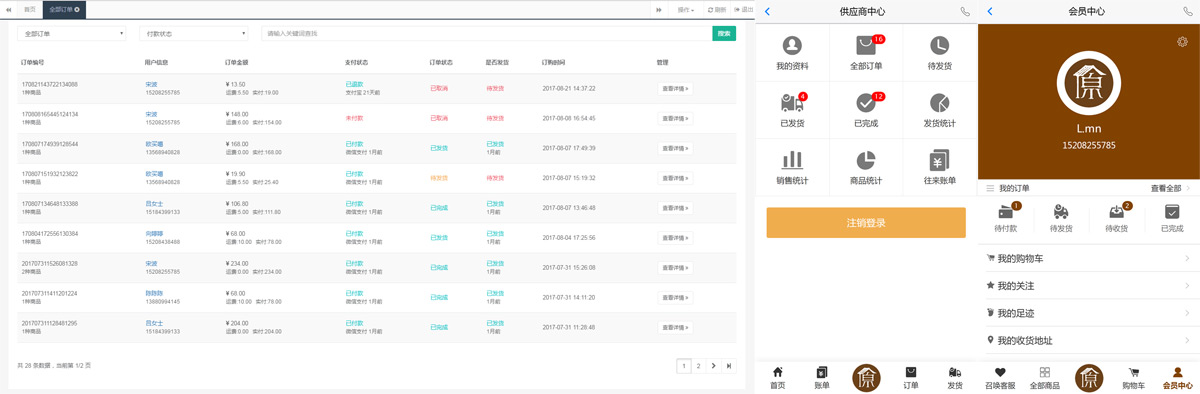
Task: Go to the next page arrow
Action: [713, 366]
